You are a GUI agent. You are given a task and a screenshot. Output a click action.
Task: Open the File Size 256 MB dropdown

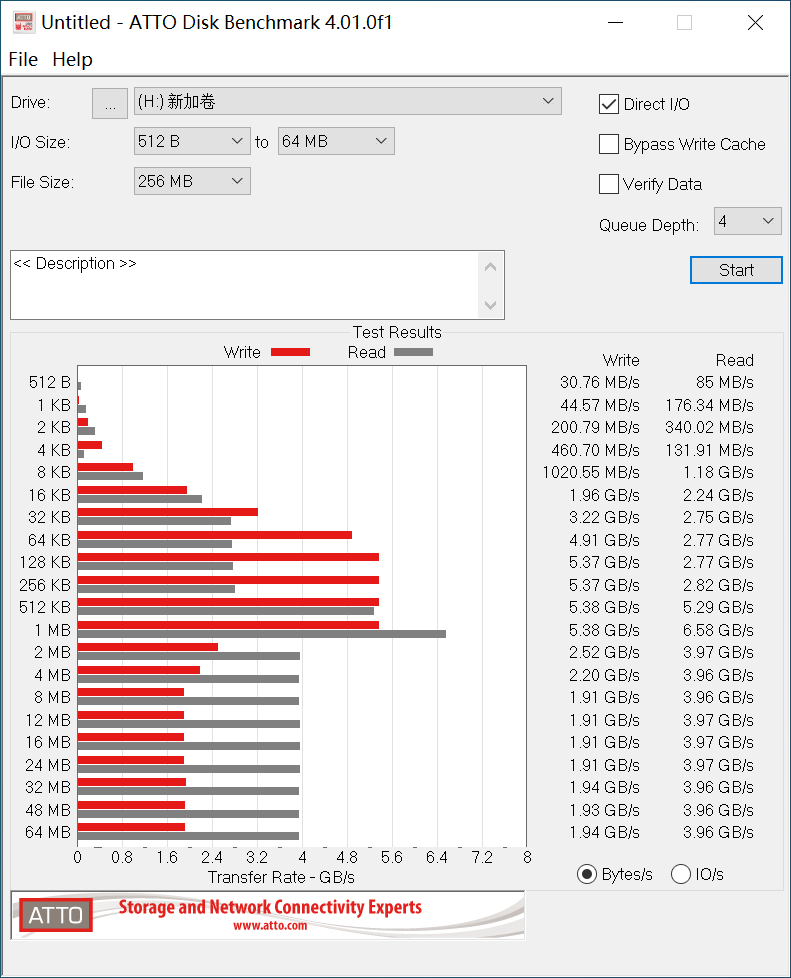[x=192, y=181]
